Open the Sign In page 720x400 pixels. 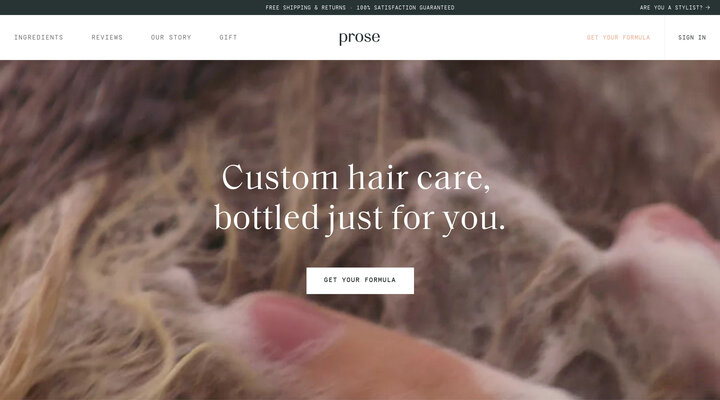pyautogui.click(x=692, y=37)
